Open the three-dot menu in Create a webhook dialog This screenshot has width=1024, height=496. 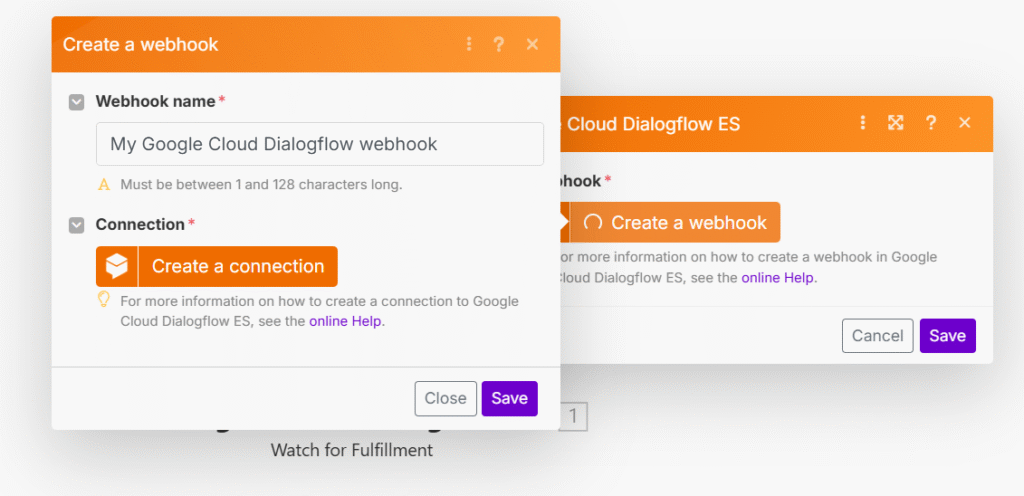[x=468, y=44]
